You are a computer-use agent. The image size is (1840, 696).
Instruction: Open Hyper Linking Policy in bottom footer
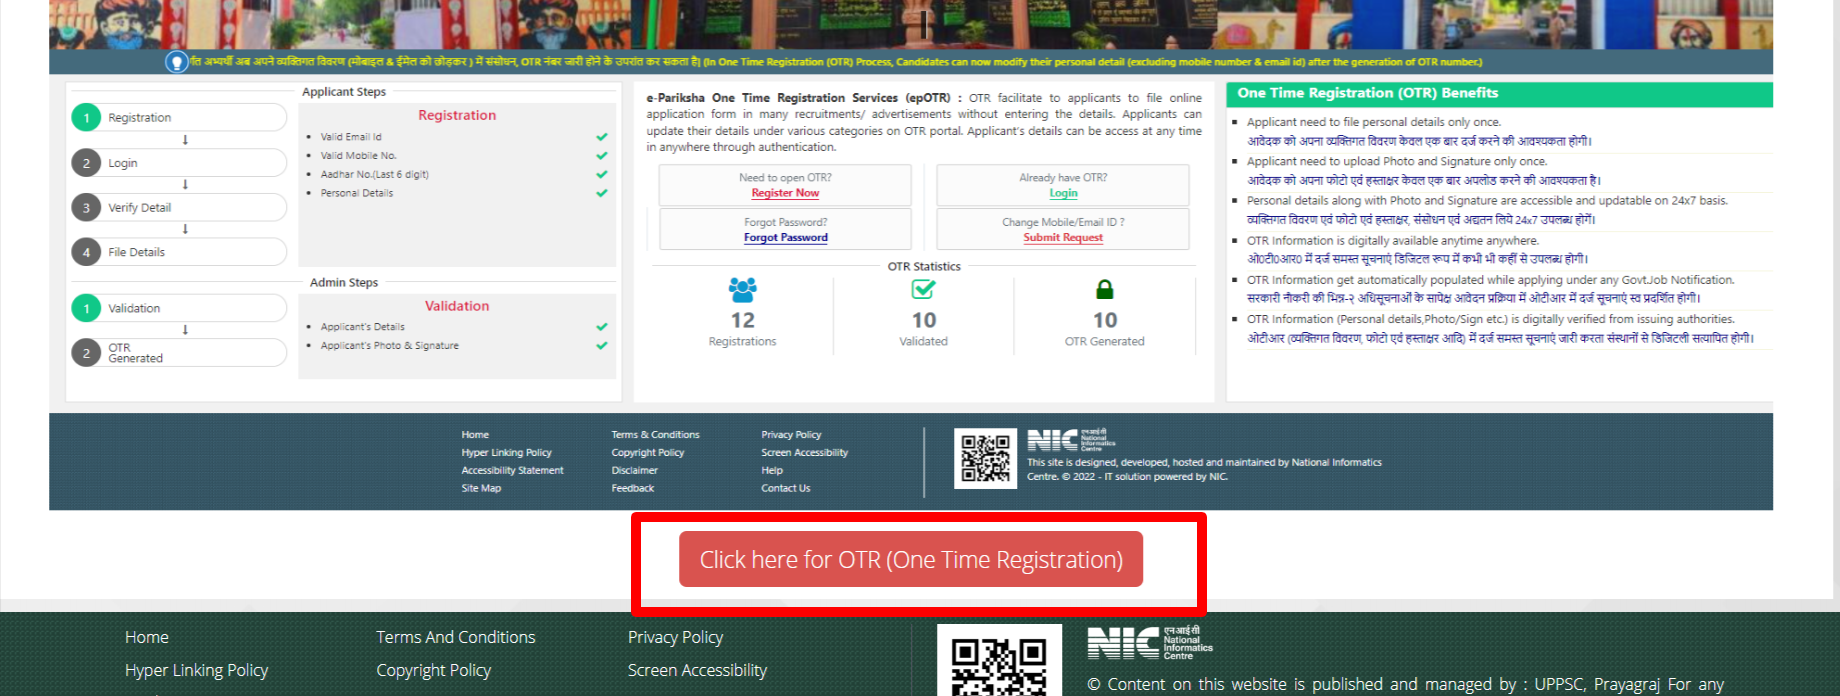click(196, 670)
